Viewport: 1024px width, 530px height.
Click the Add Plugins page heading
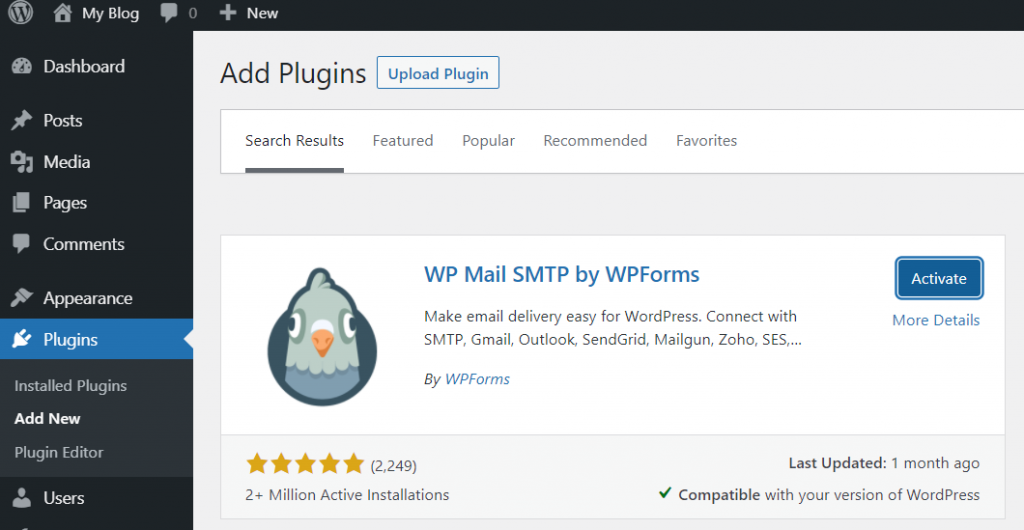293,73
